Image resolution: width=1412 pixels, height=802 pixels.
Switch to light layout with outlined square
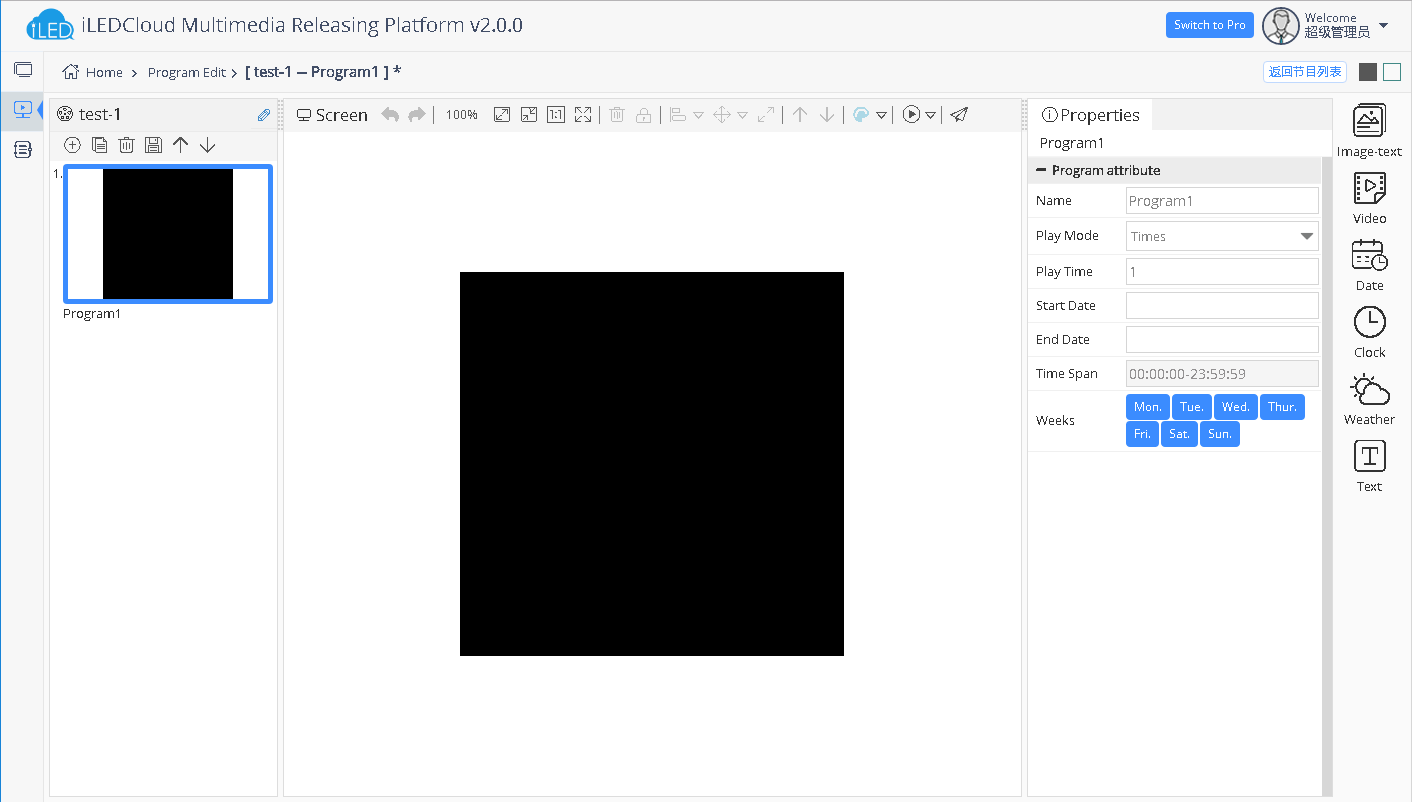1392,72
